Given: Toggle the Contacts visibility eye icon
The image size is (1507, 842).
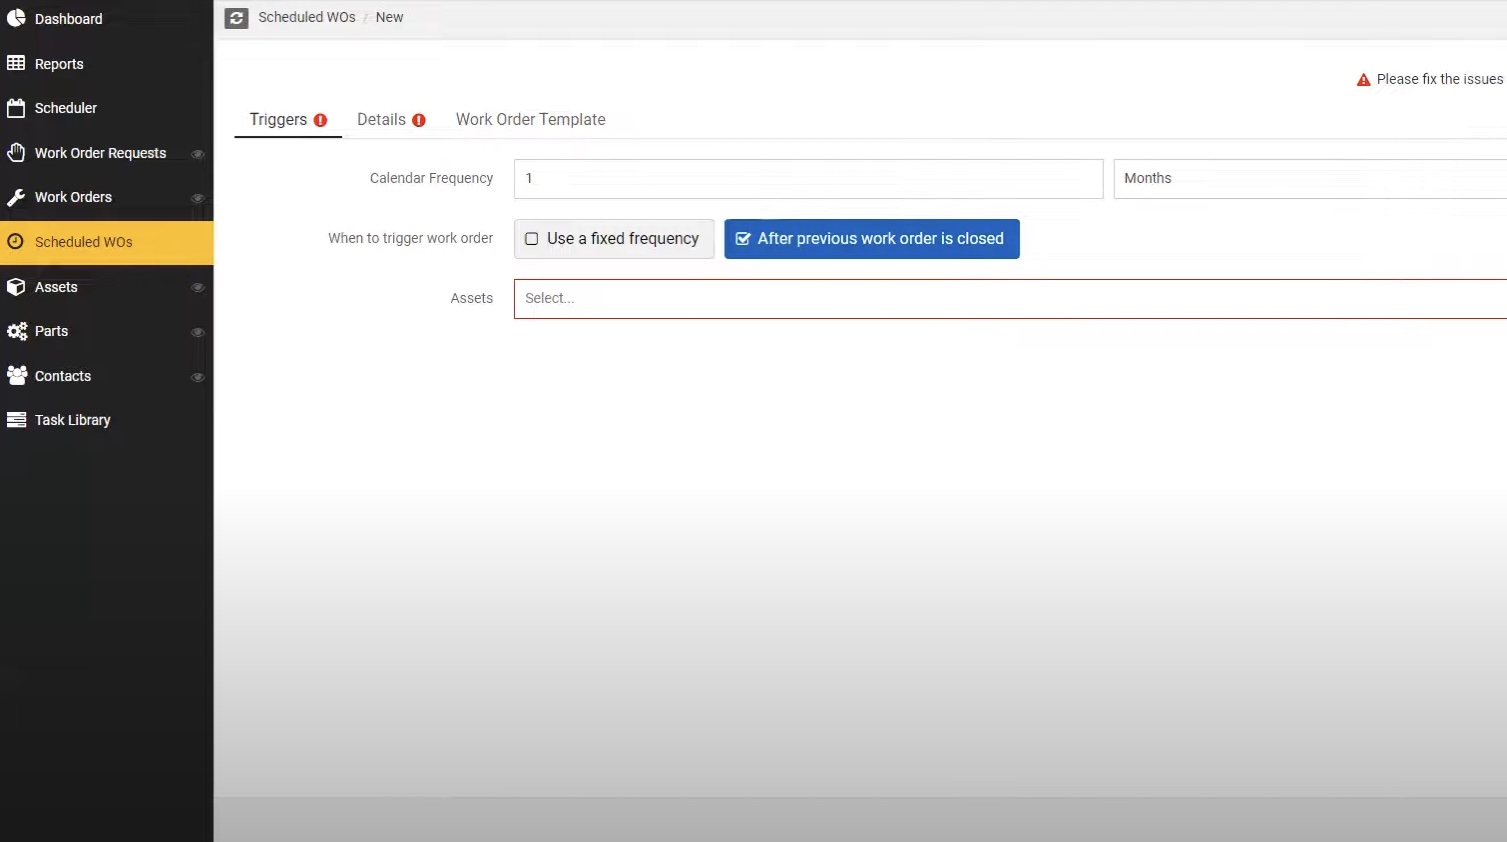Looking at the screenshot, I should pyautogui.click(x=198, y=376).
